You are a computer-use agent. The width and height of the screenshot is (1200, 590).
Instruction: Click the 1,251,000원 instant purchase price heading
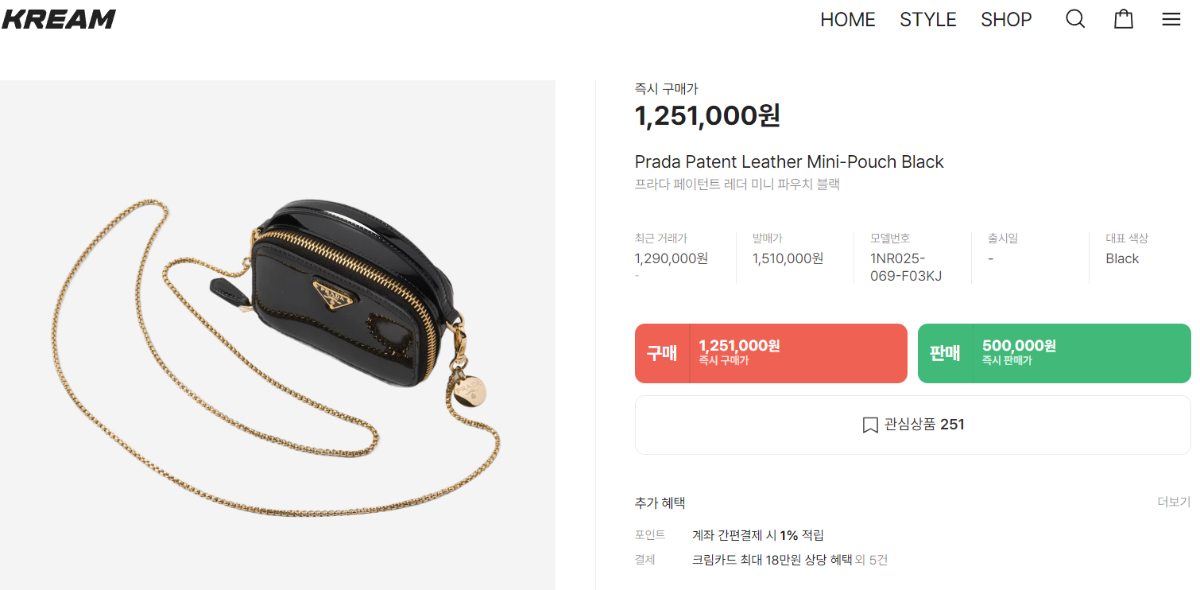click(x=708, y=116)
